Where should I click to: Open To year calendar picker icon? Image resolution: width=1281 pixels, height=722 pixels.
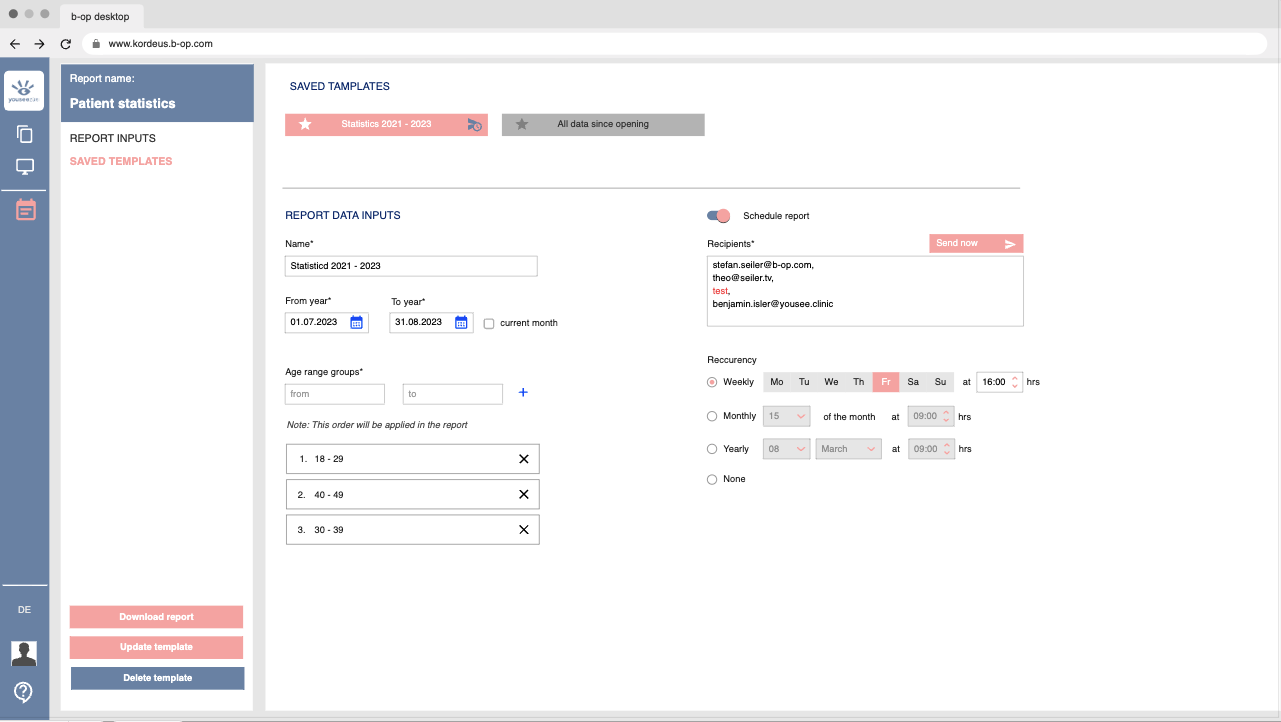click(x=461, y=322)
